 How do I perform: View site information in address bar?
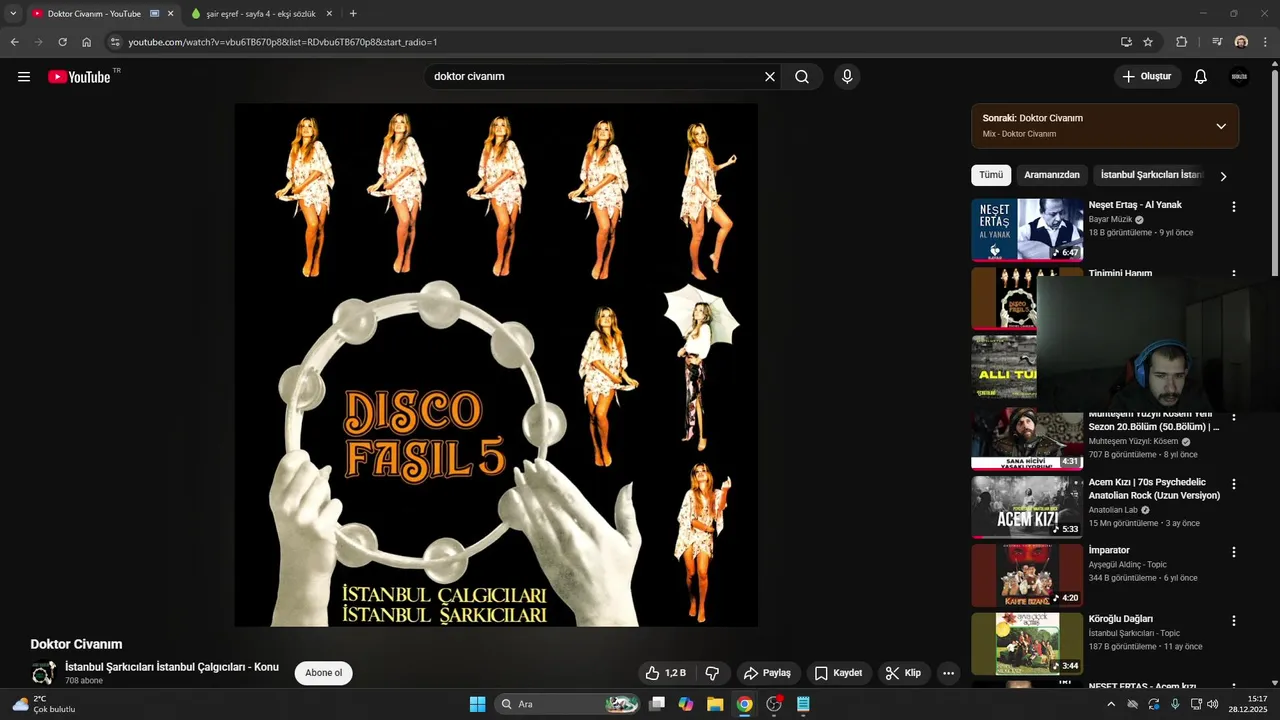pyautogui.click(x=115, y=42)
